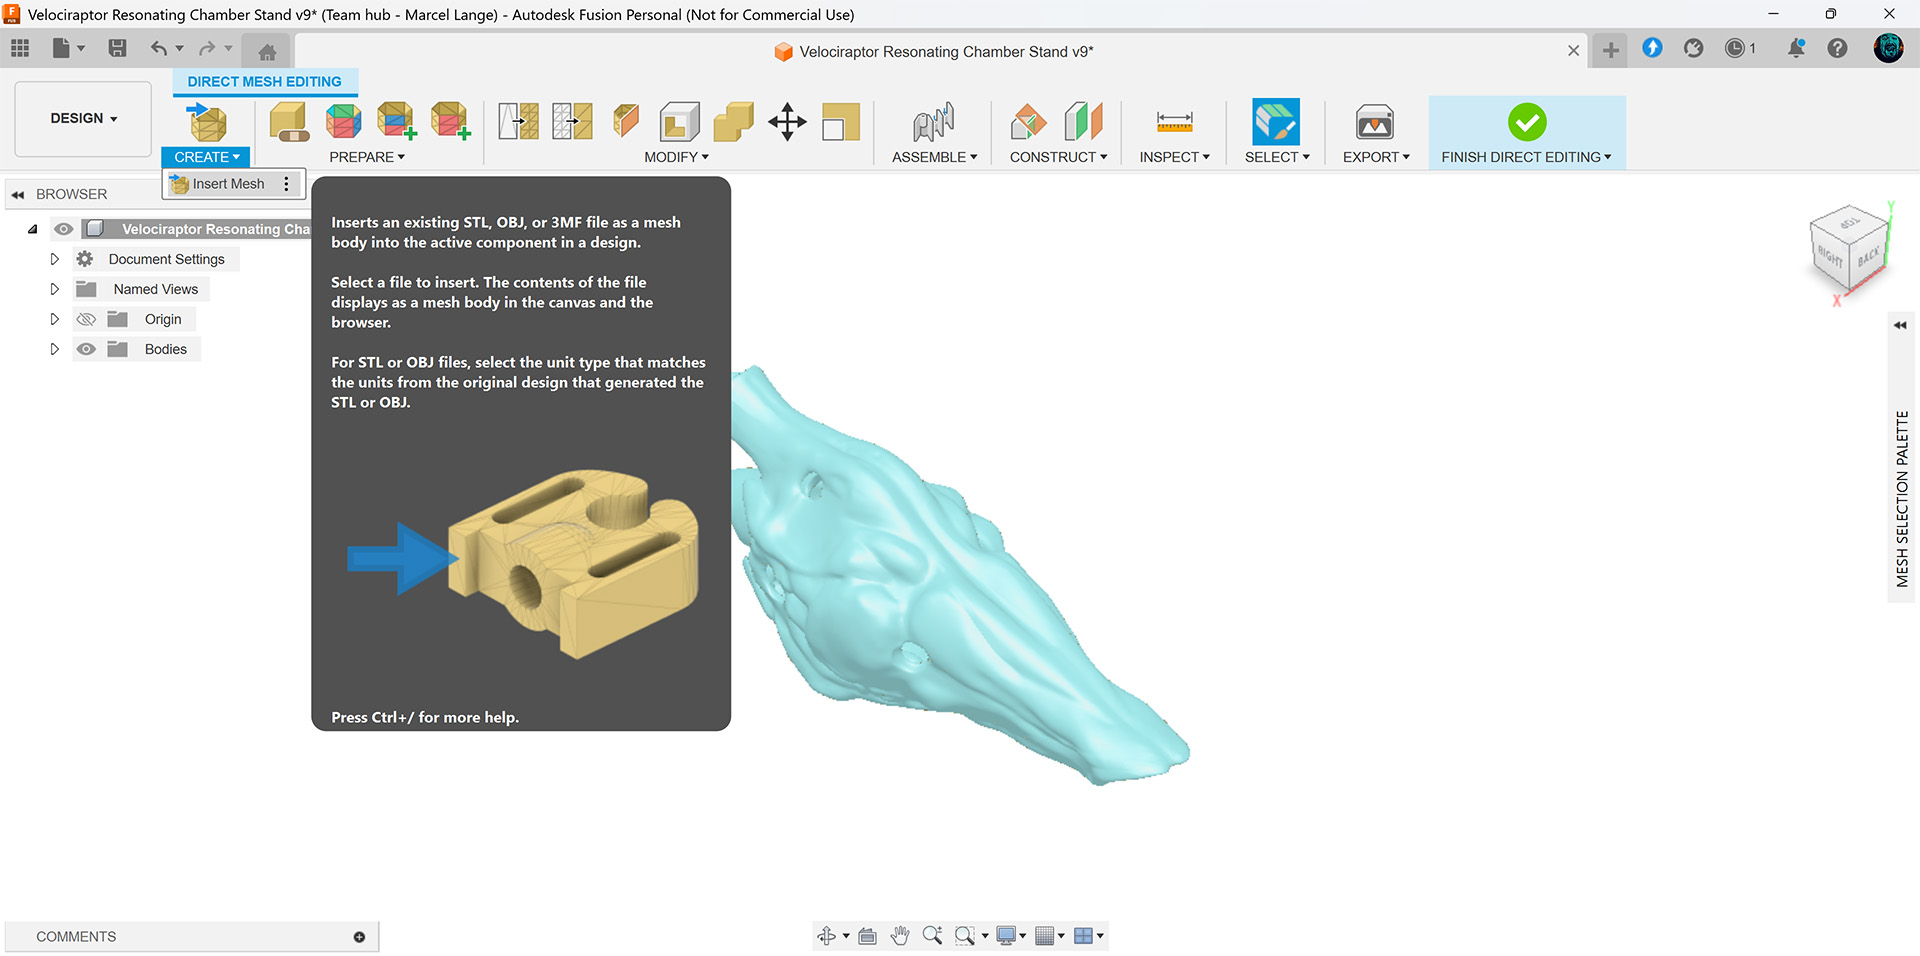Open the INSPECT menu

tap(1174, 157)
